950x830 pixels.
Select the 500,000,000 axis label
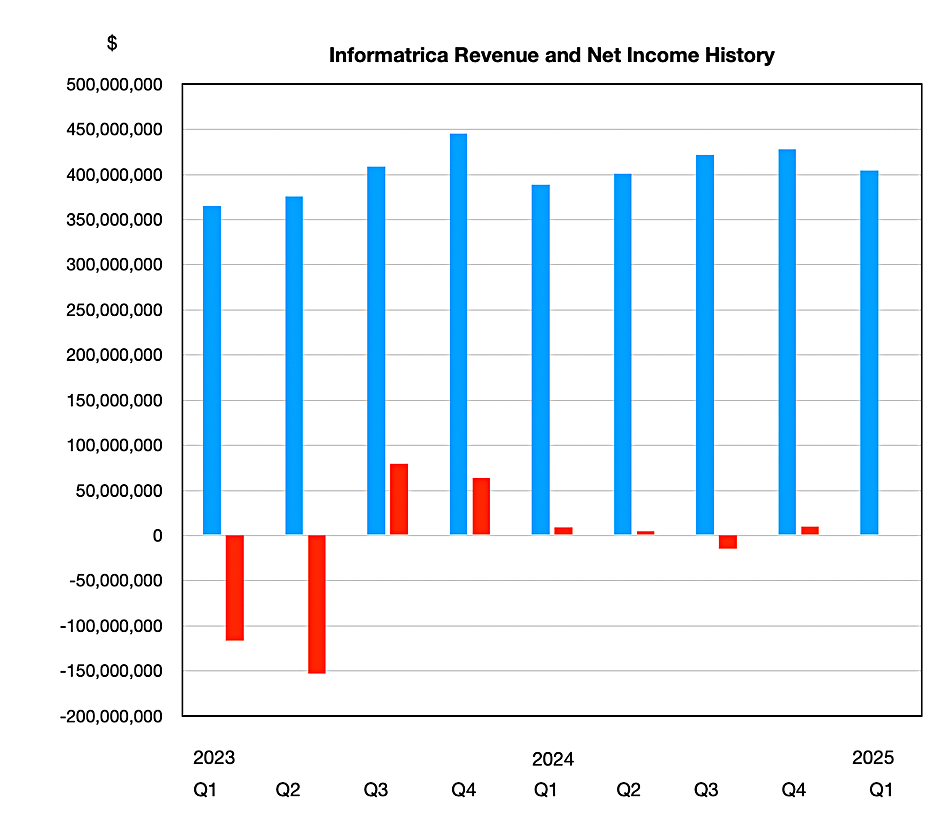pyautogui.click(x=115, y=85)
